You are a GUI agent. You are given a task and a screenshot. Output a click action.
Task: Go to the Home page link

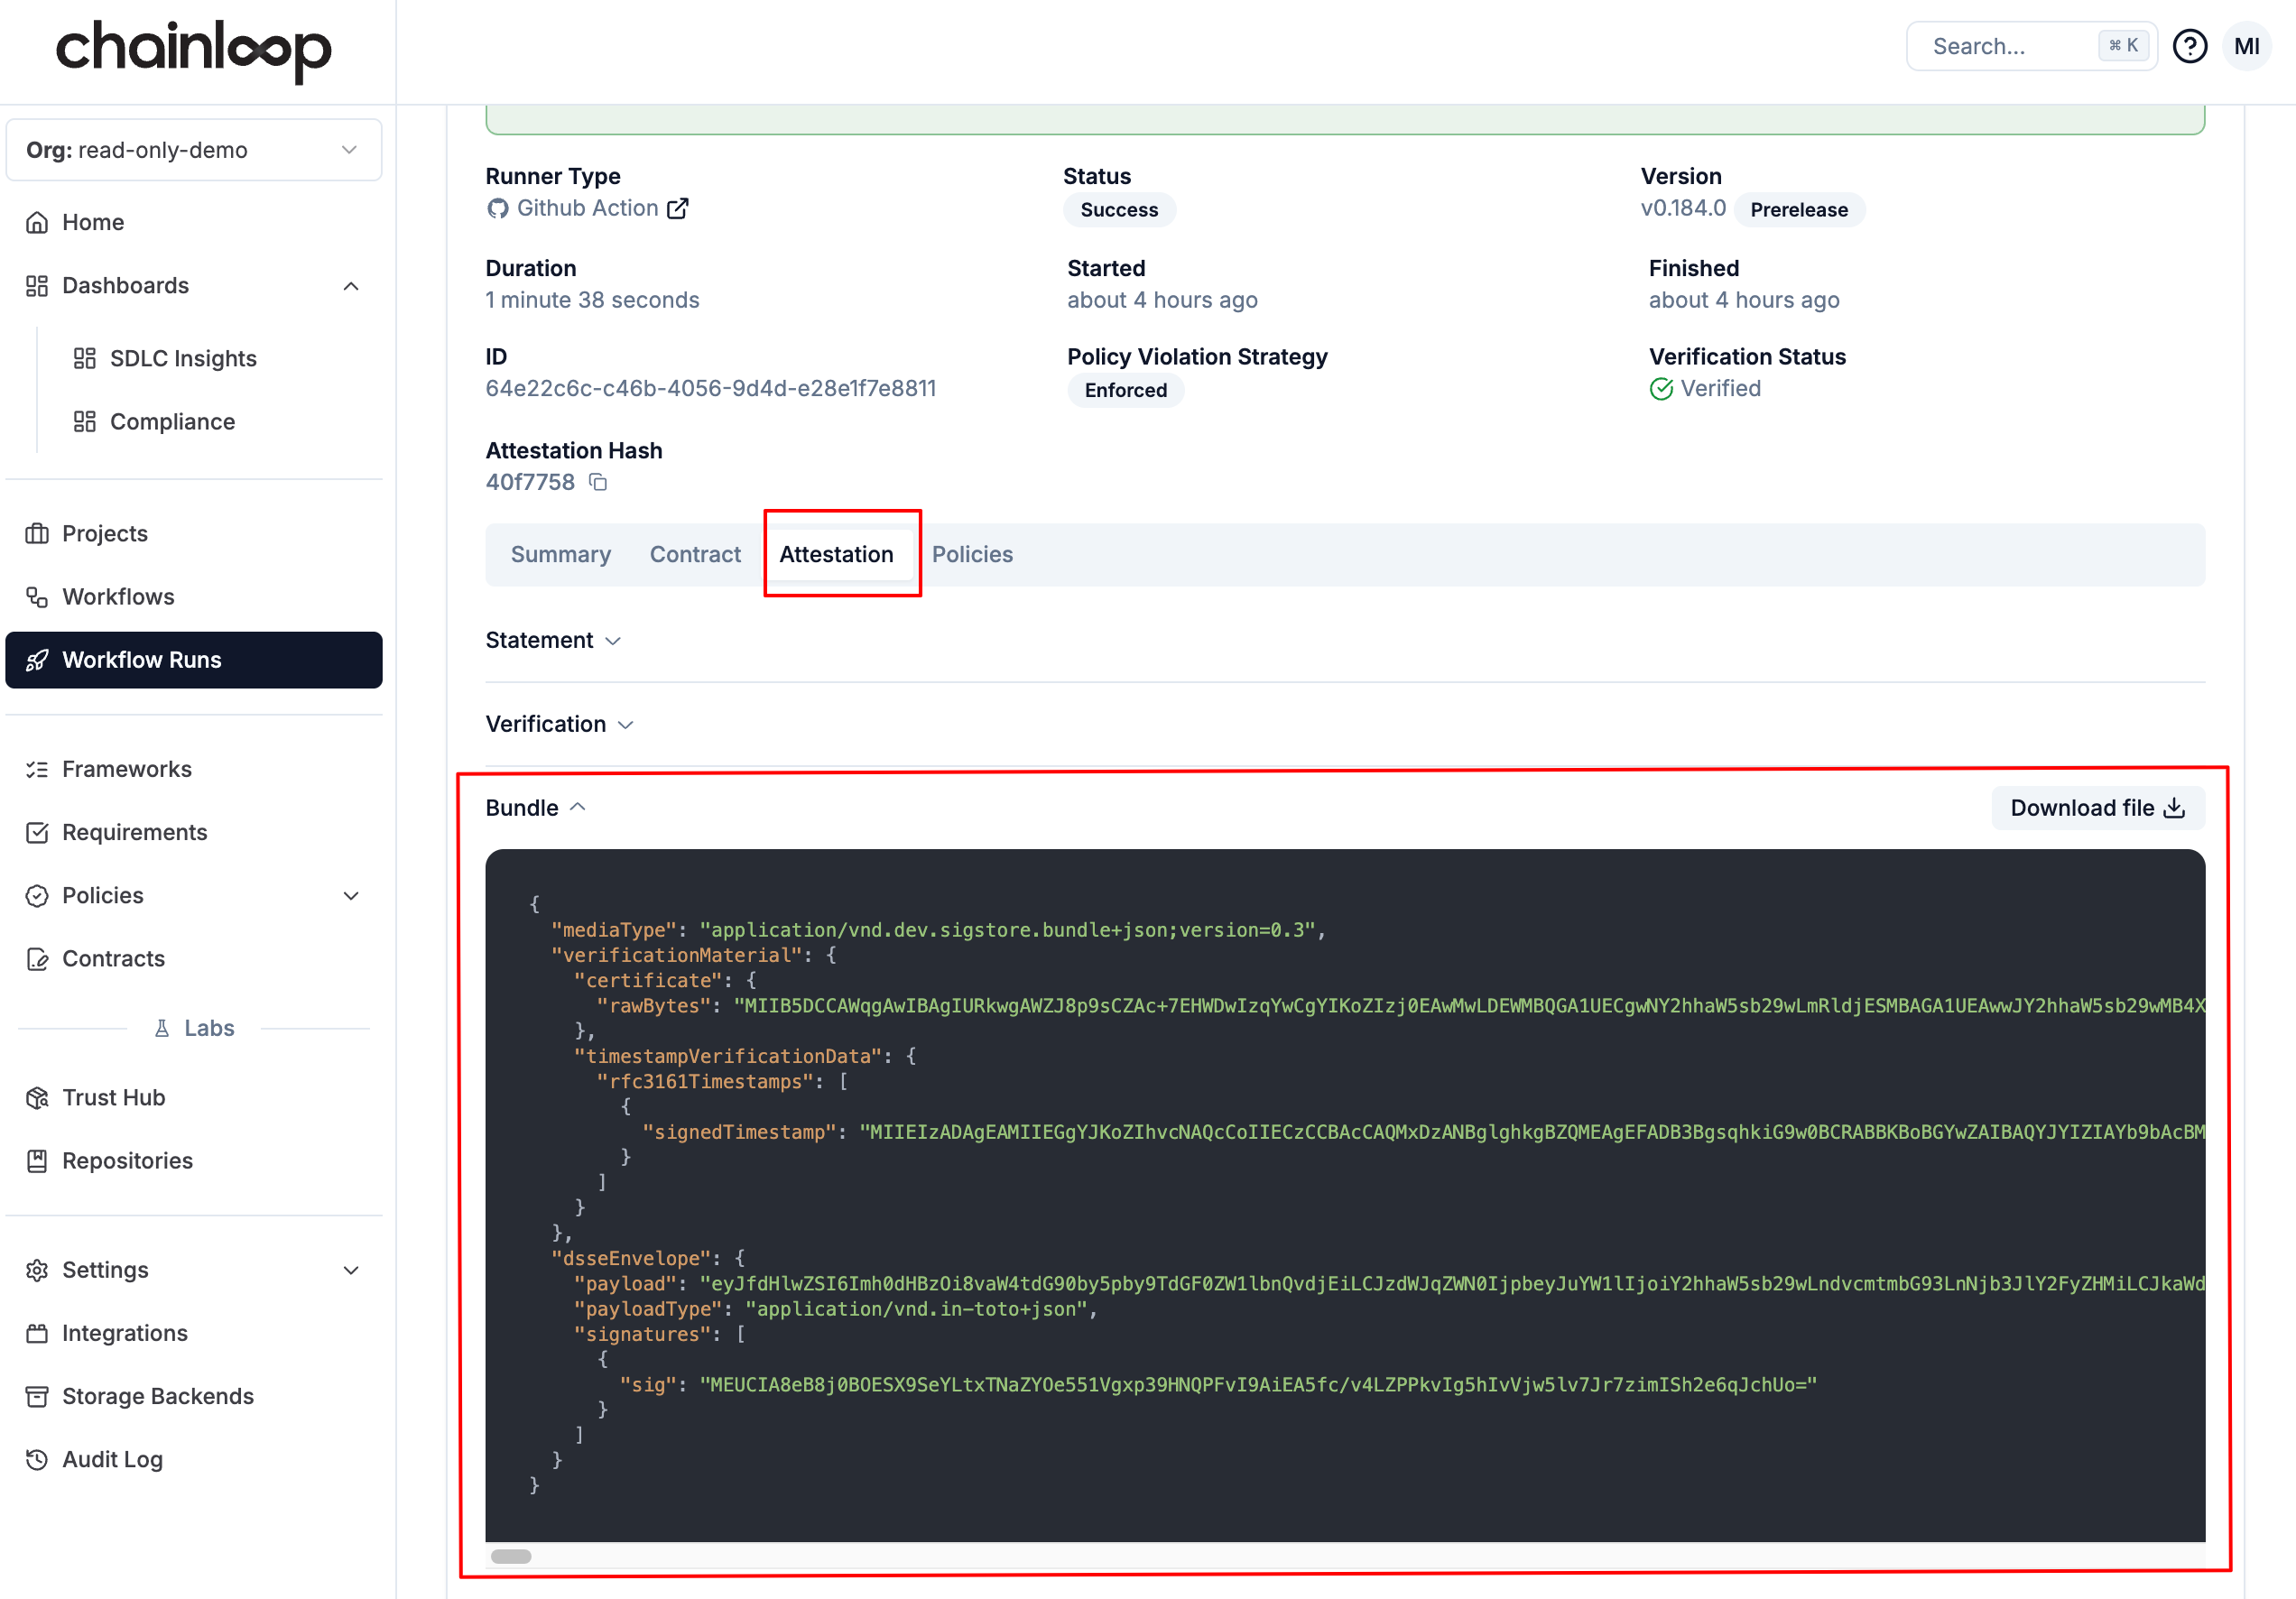193,222
